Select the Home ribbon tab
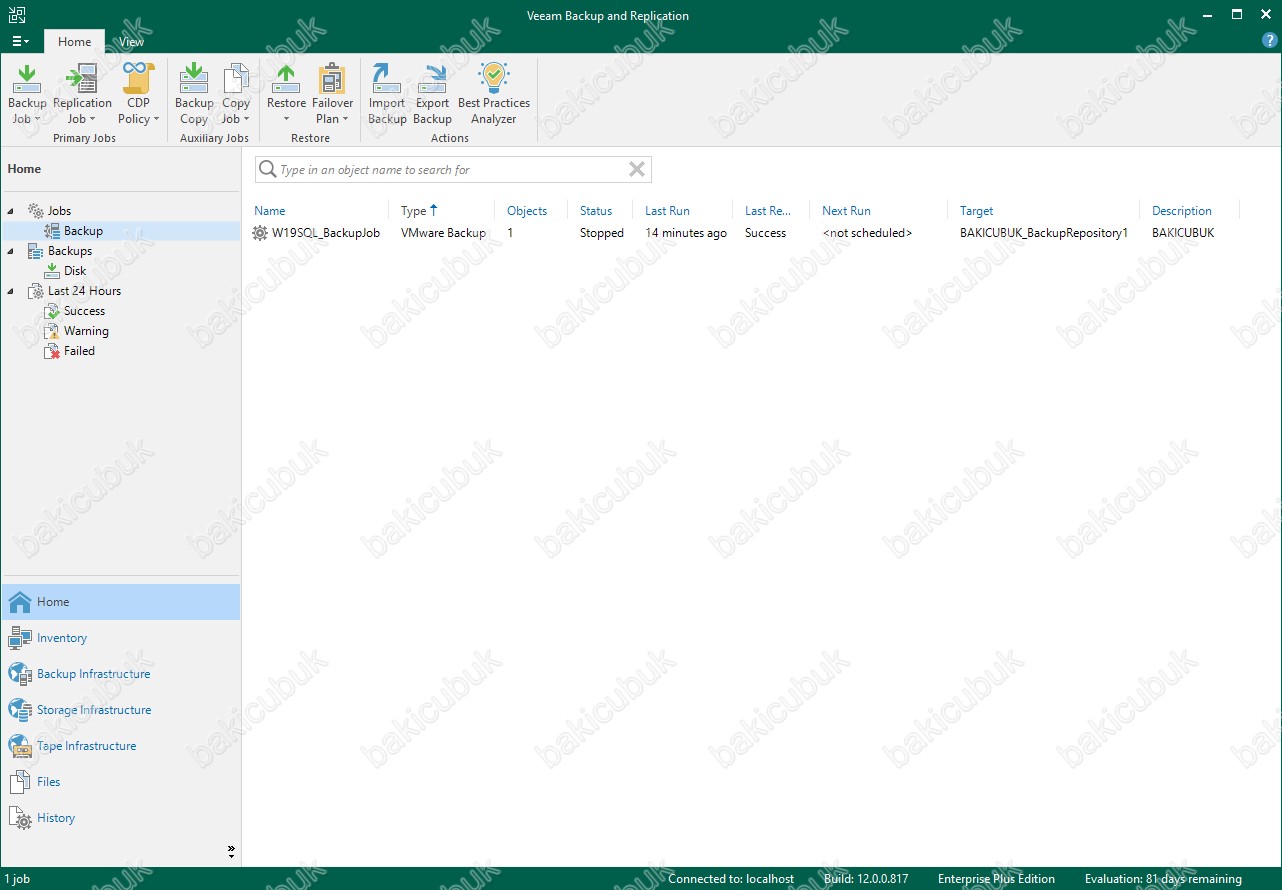 click(74, 42)
